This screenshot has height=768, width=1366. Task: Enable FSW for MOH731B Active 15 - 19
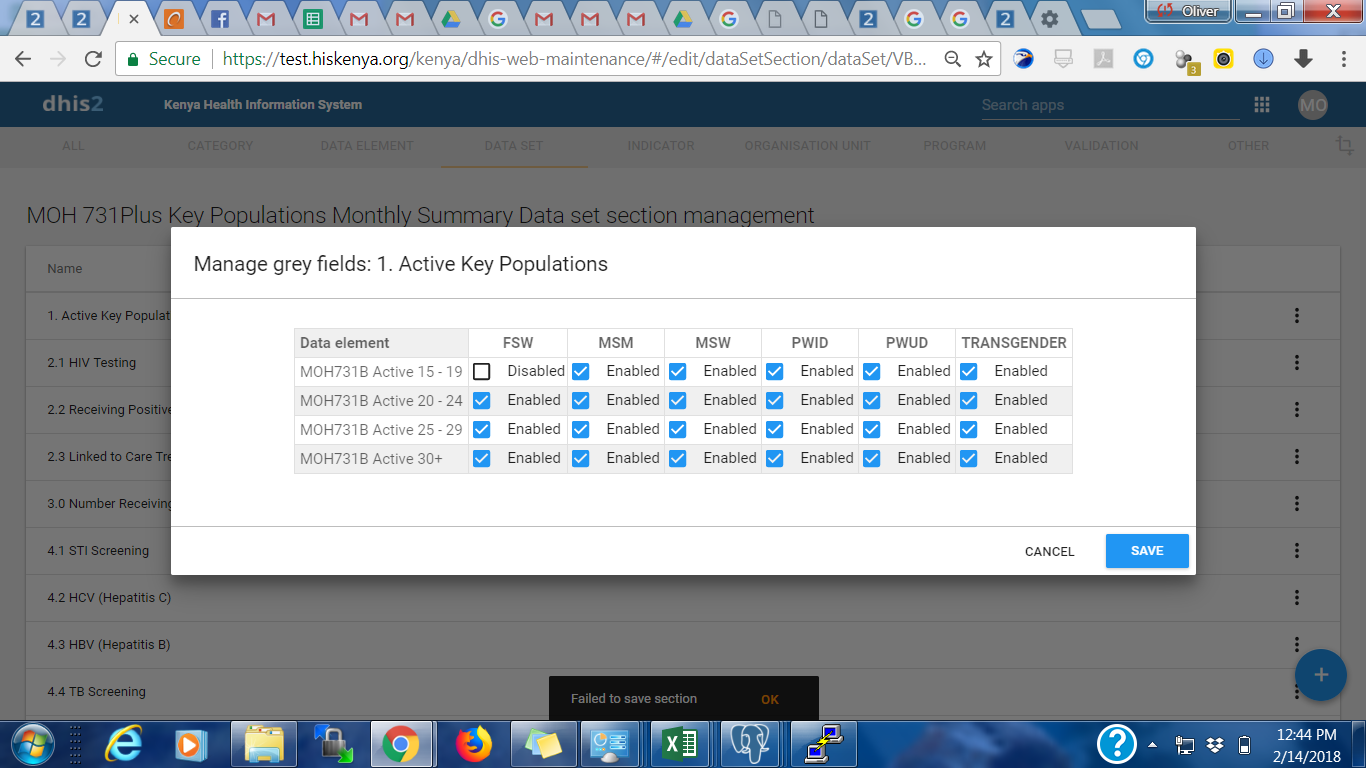pos(482,372)
